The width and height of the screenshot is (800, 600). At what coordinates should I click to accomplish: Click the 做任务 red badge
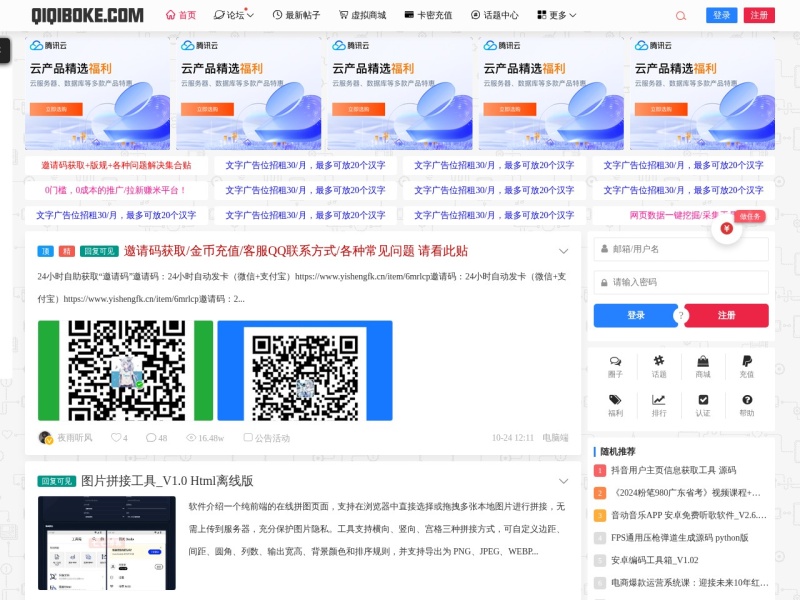[x=750, y=216]
